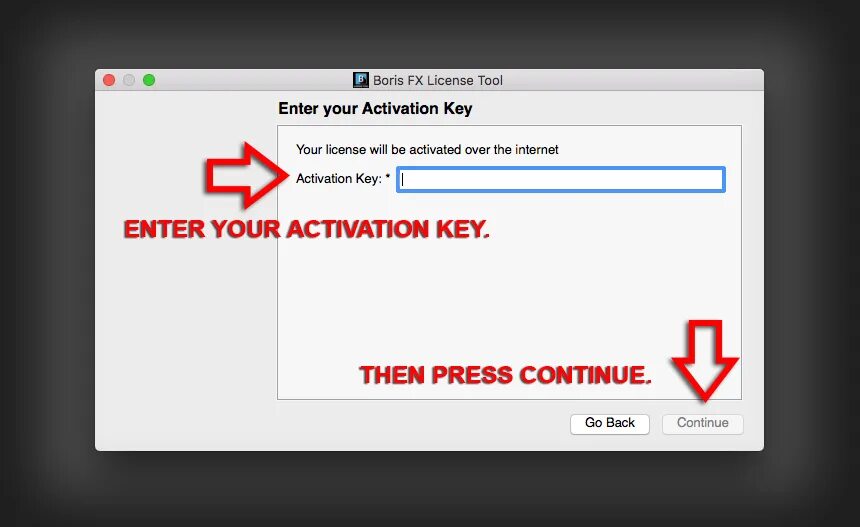Click the dark background outside the window
The image size is (860, 527).
coord(430,488)
